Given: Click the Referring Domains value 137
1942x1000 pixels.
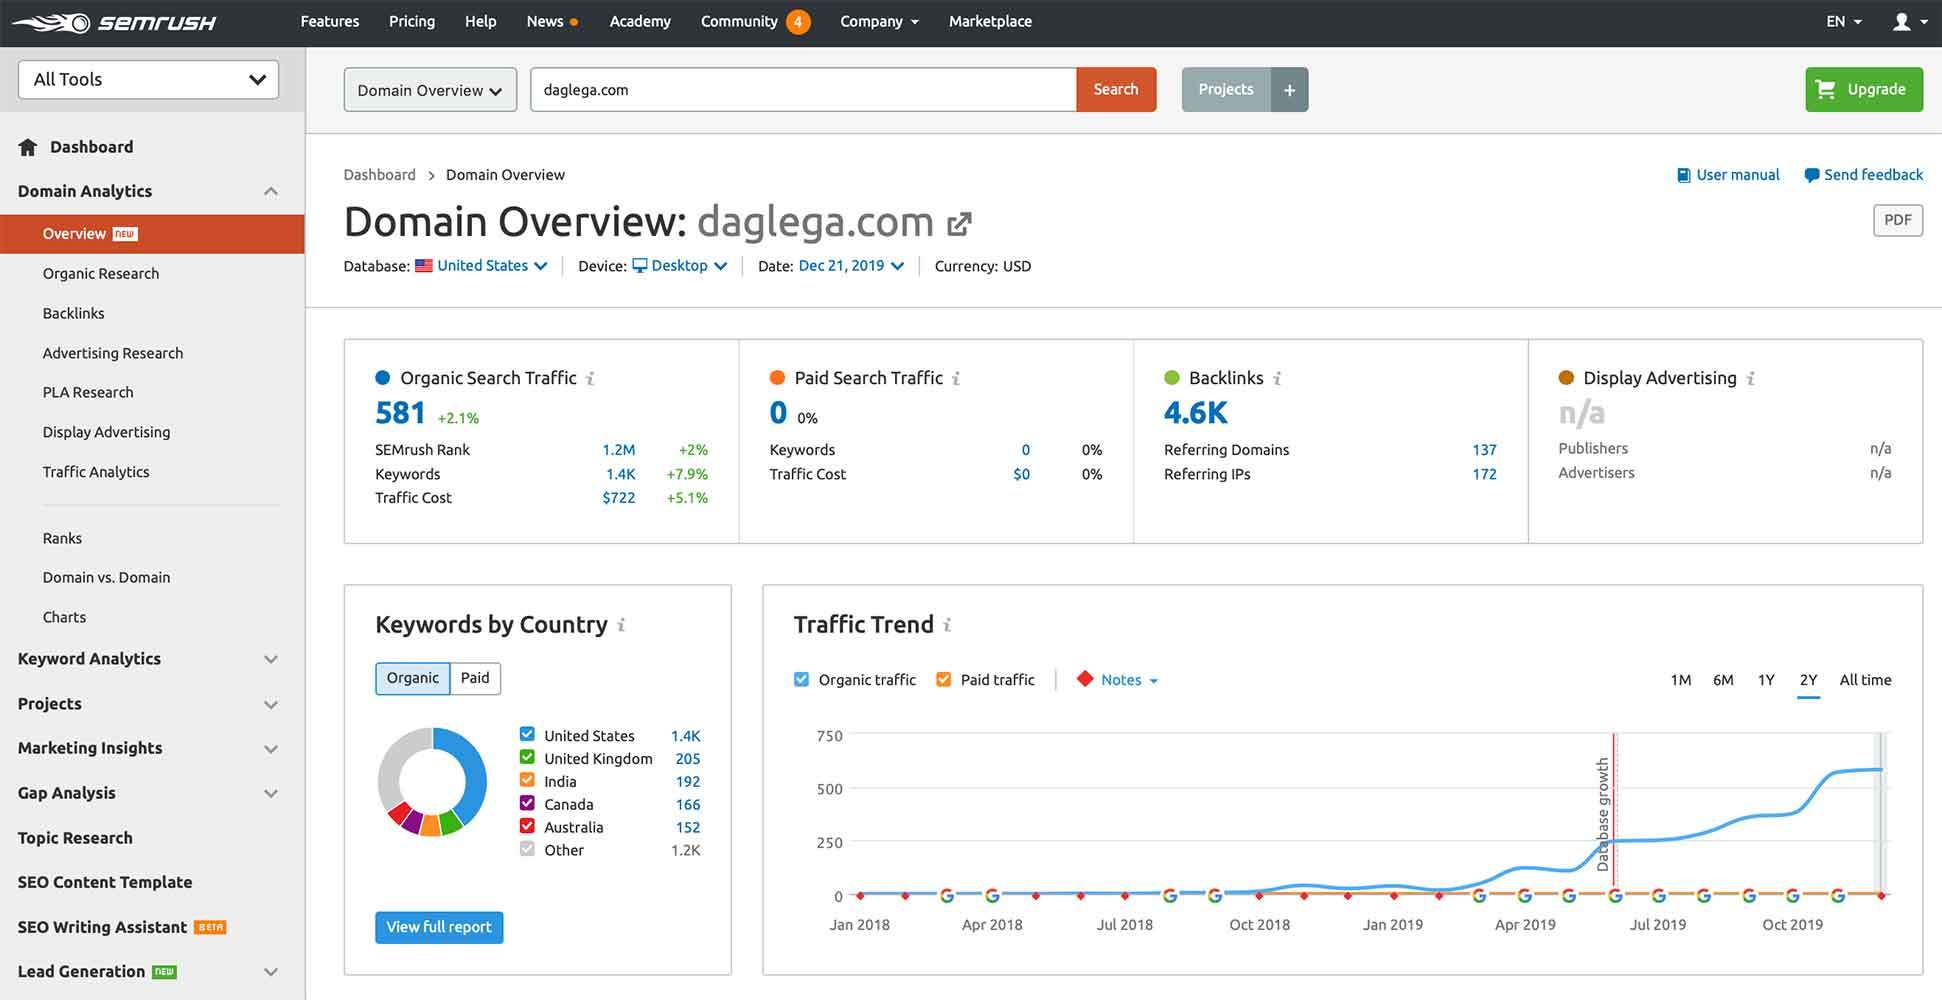Looking at the screenshot, I should pos(1484,450).
